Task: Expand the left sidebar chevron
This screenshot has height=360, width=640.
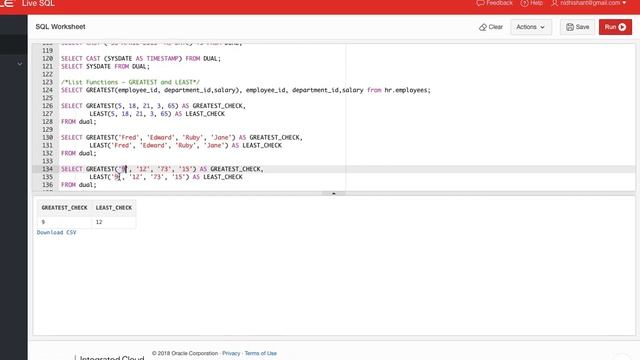Action: click(x=20, y=64)
